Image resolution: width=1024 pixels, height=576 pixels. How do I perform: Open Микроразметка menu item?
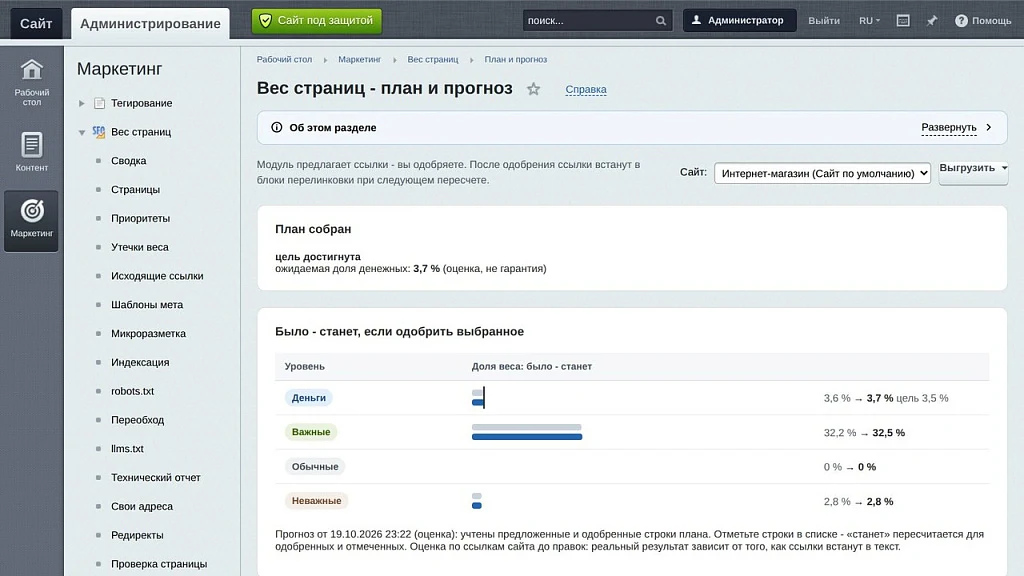148,333
